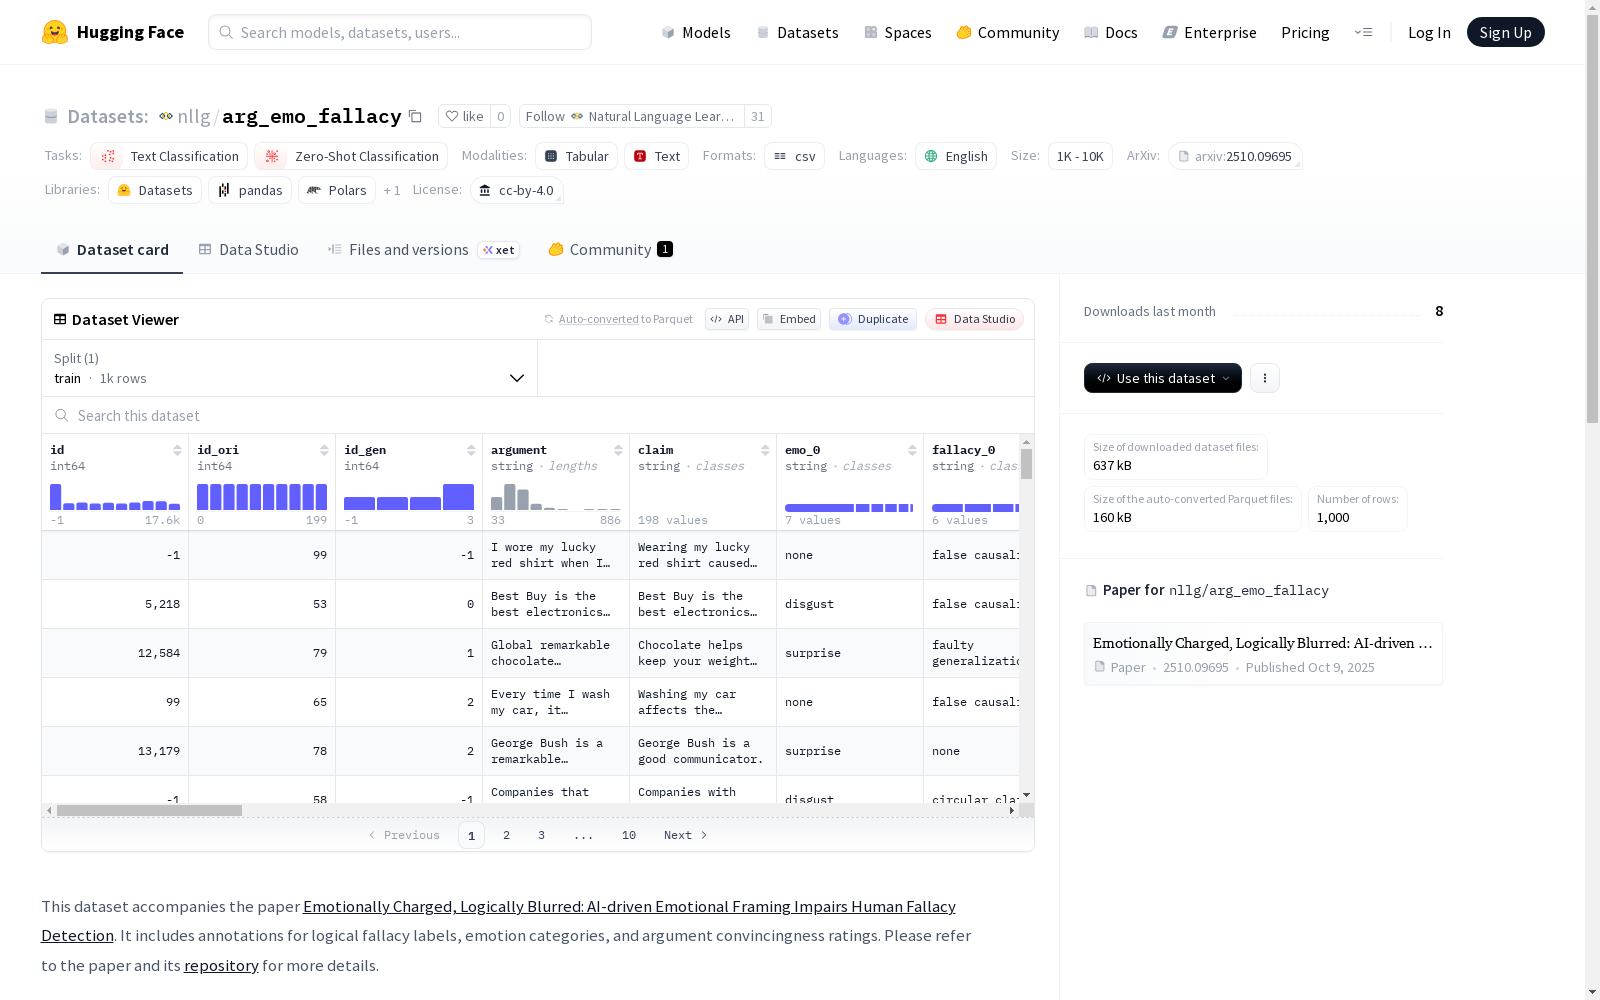Click the arxiv:2510.09695 tag
The width and height of the screenshot is (1600, 1000).
pyautogui.click(x=1235, y=156)
